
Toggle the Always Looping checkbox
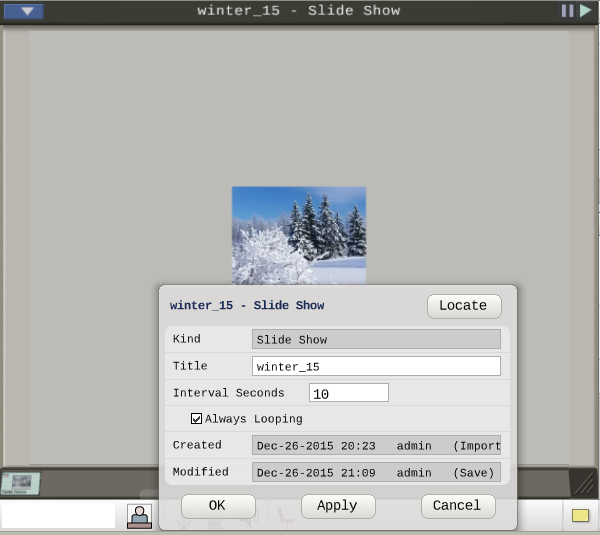[x=196, y=419]
